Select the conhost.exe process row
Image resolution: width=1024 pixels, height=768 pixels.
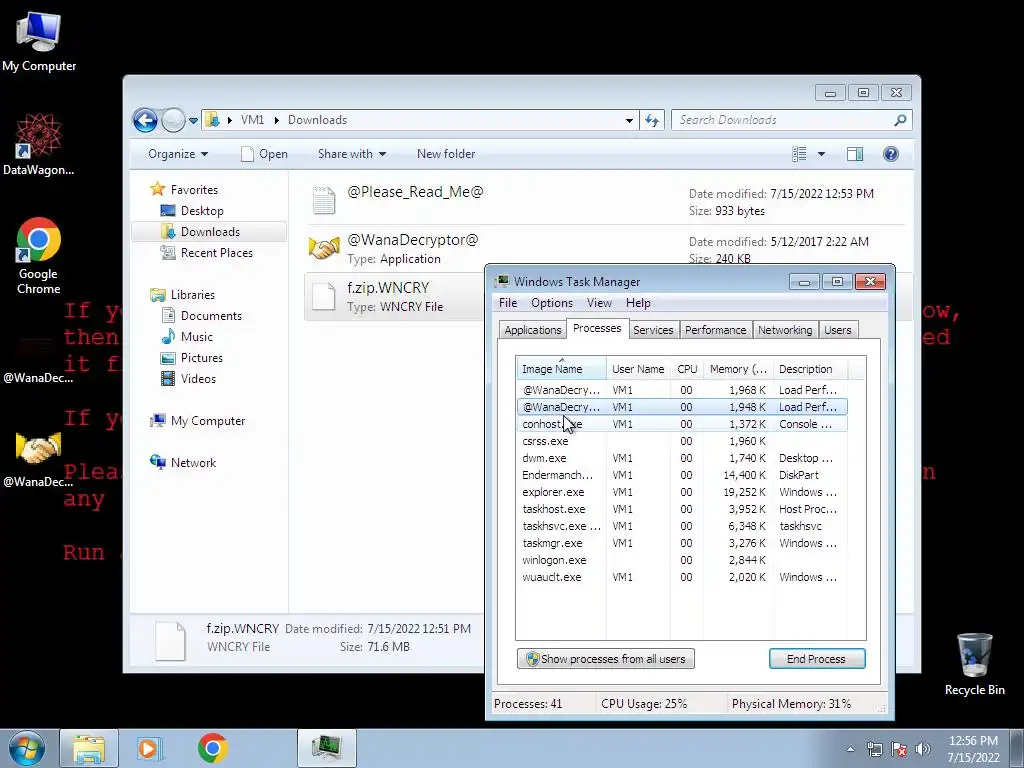click(682, 424)
